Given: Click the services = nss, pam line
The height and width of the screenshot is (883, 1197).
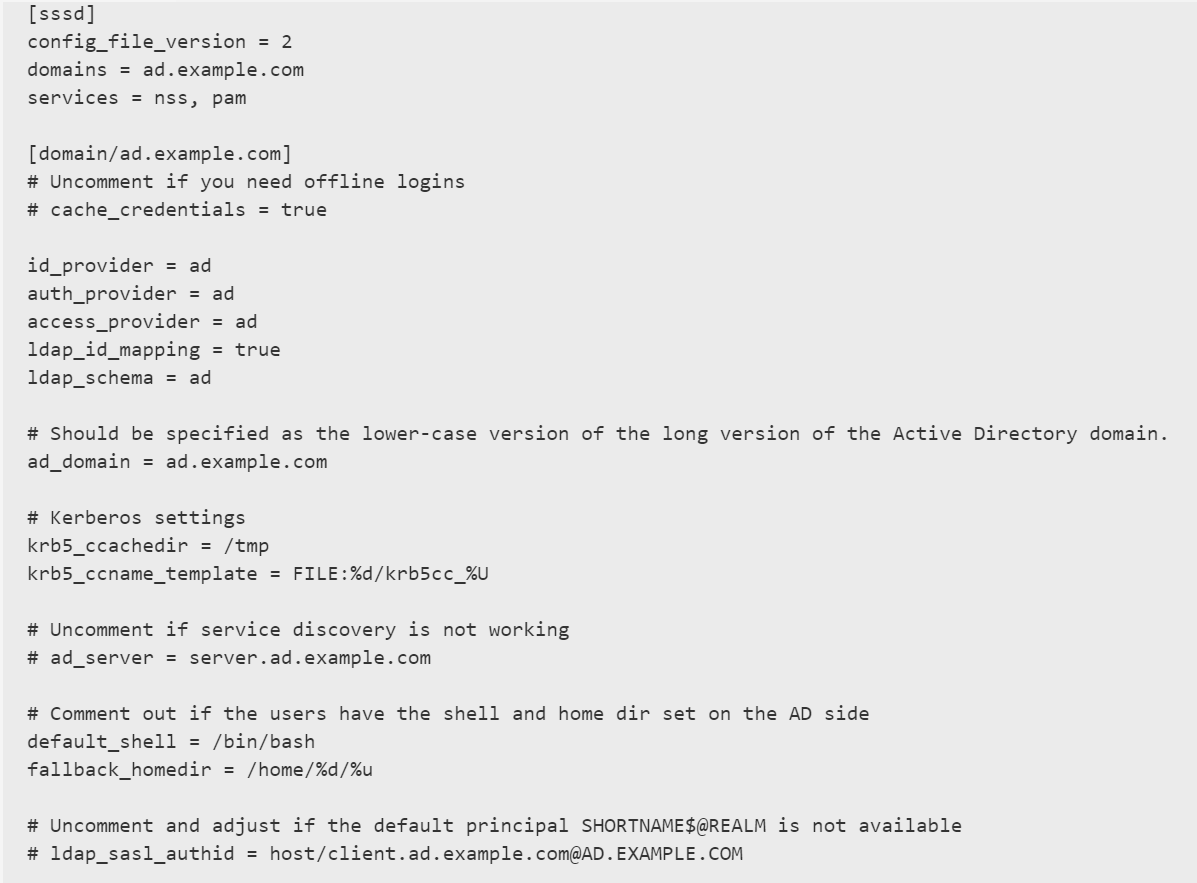Looking at the screenshot, I should point(136,98).
